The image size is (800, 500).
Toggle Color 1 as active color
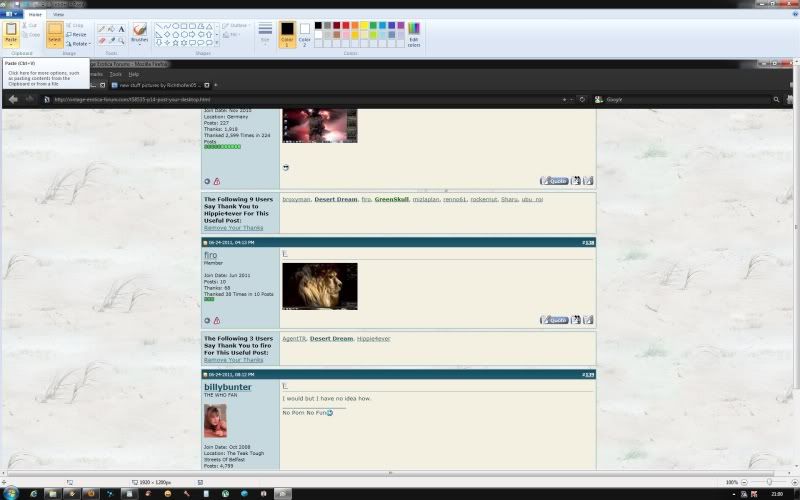pos(287,33)
